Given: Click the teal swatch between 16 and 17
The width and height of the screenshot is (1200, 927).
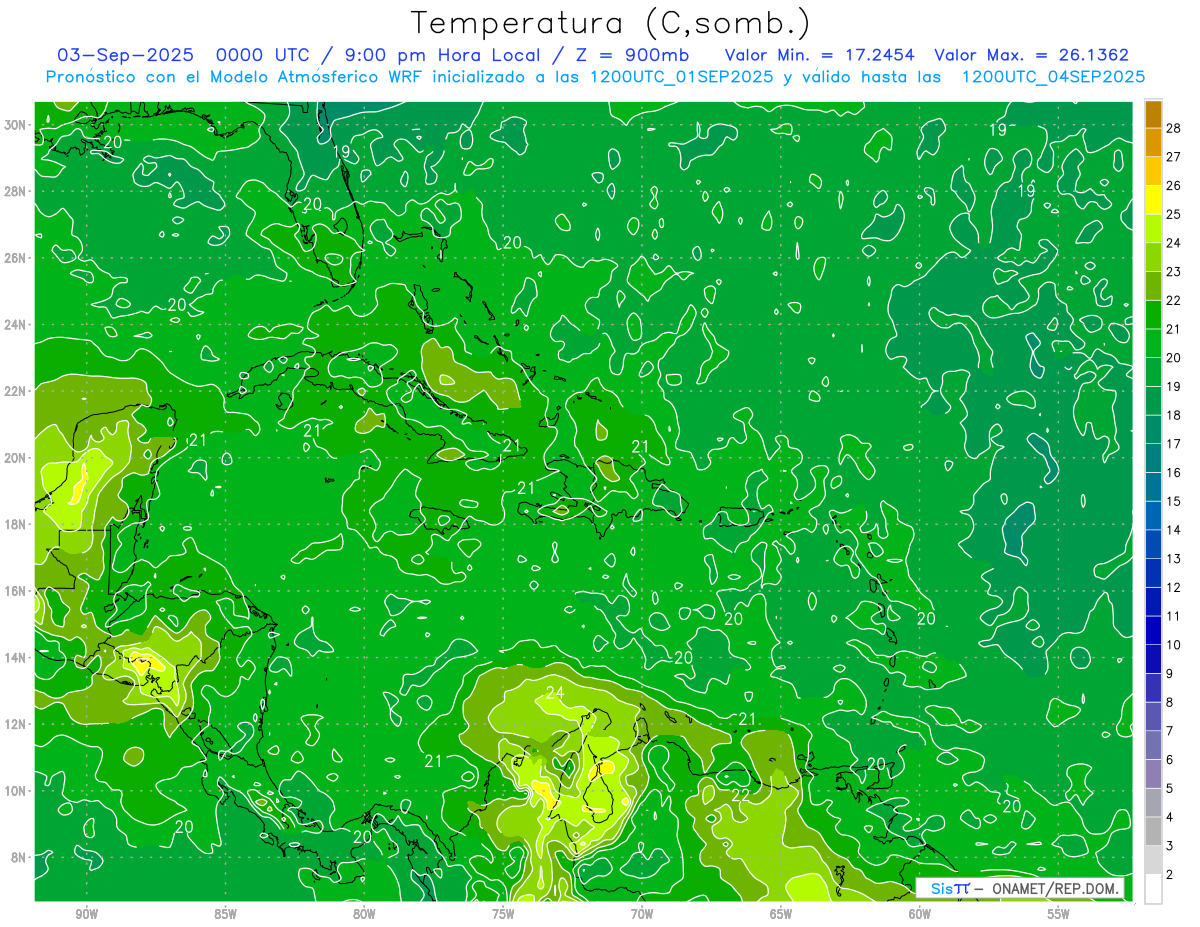Looking at the screenshot, I should [1153, 458].
